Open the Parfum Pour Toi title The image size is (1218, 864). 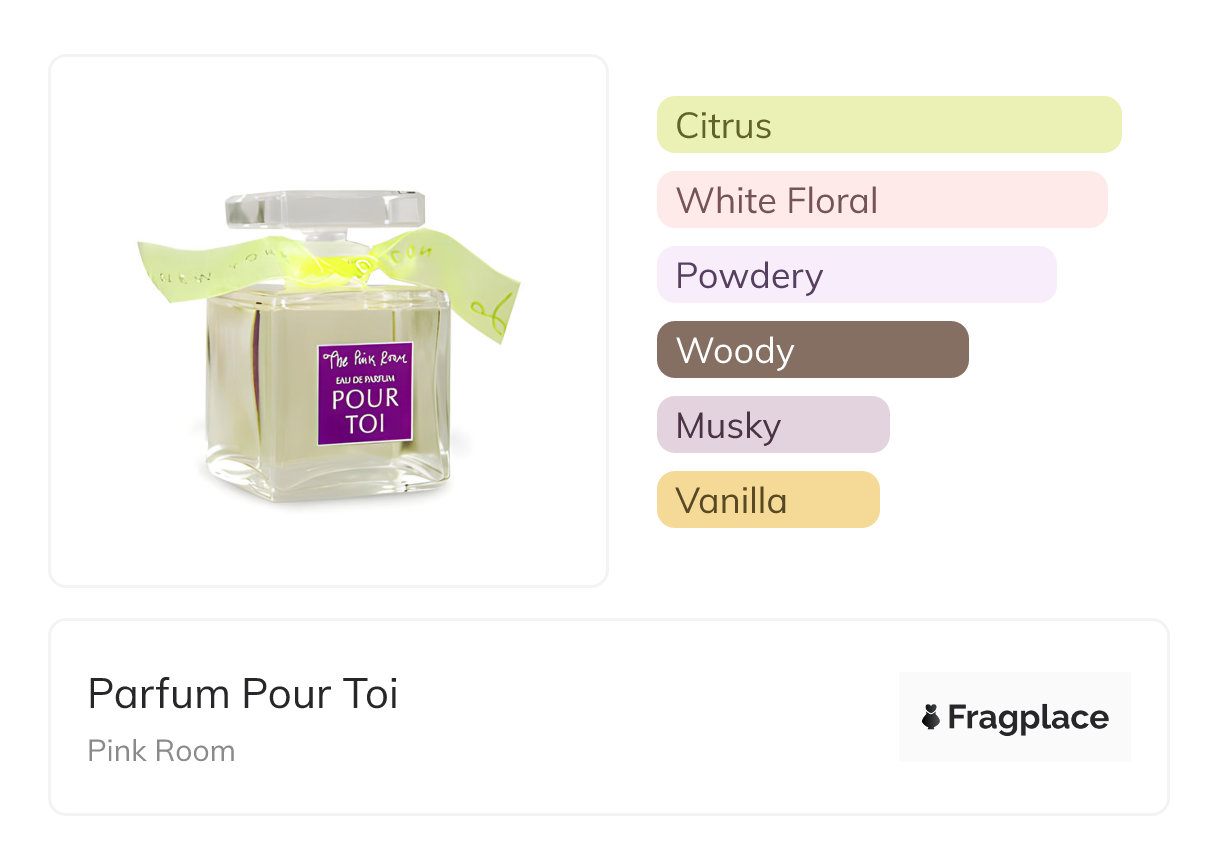(x=243, y=693)
